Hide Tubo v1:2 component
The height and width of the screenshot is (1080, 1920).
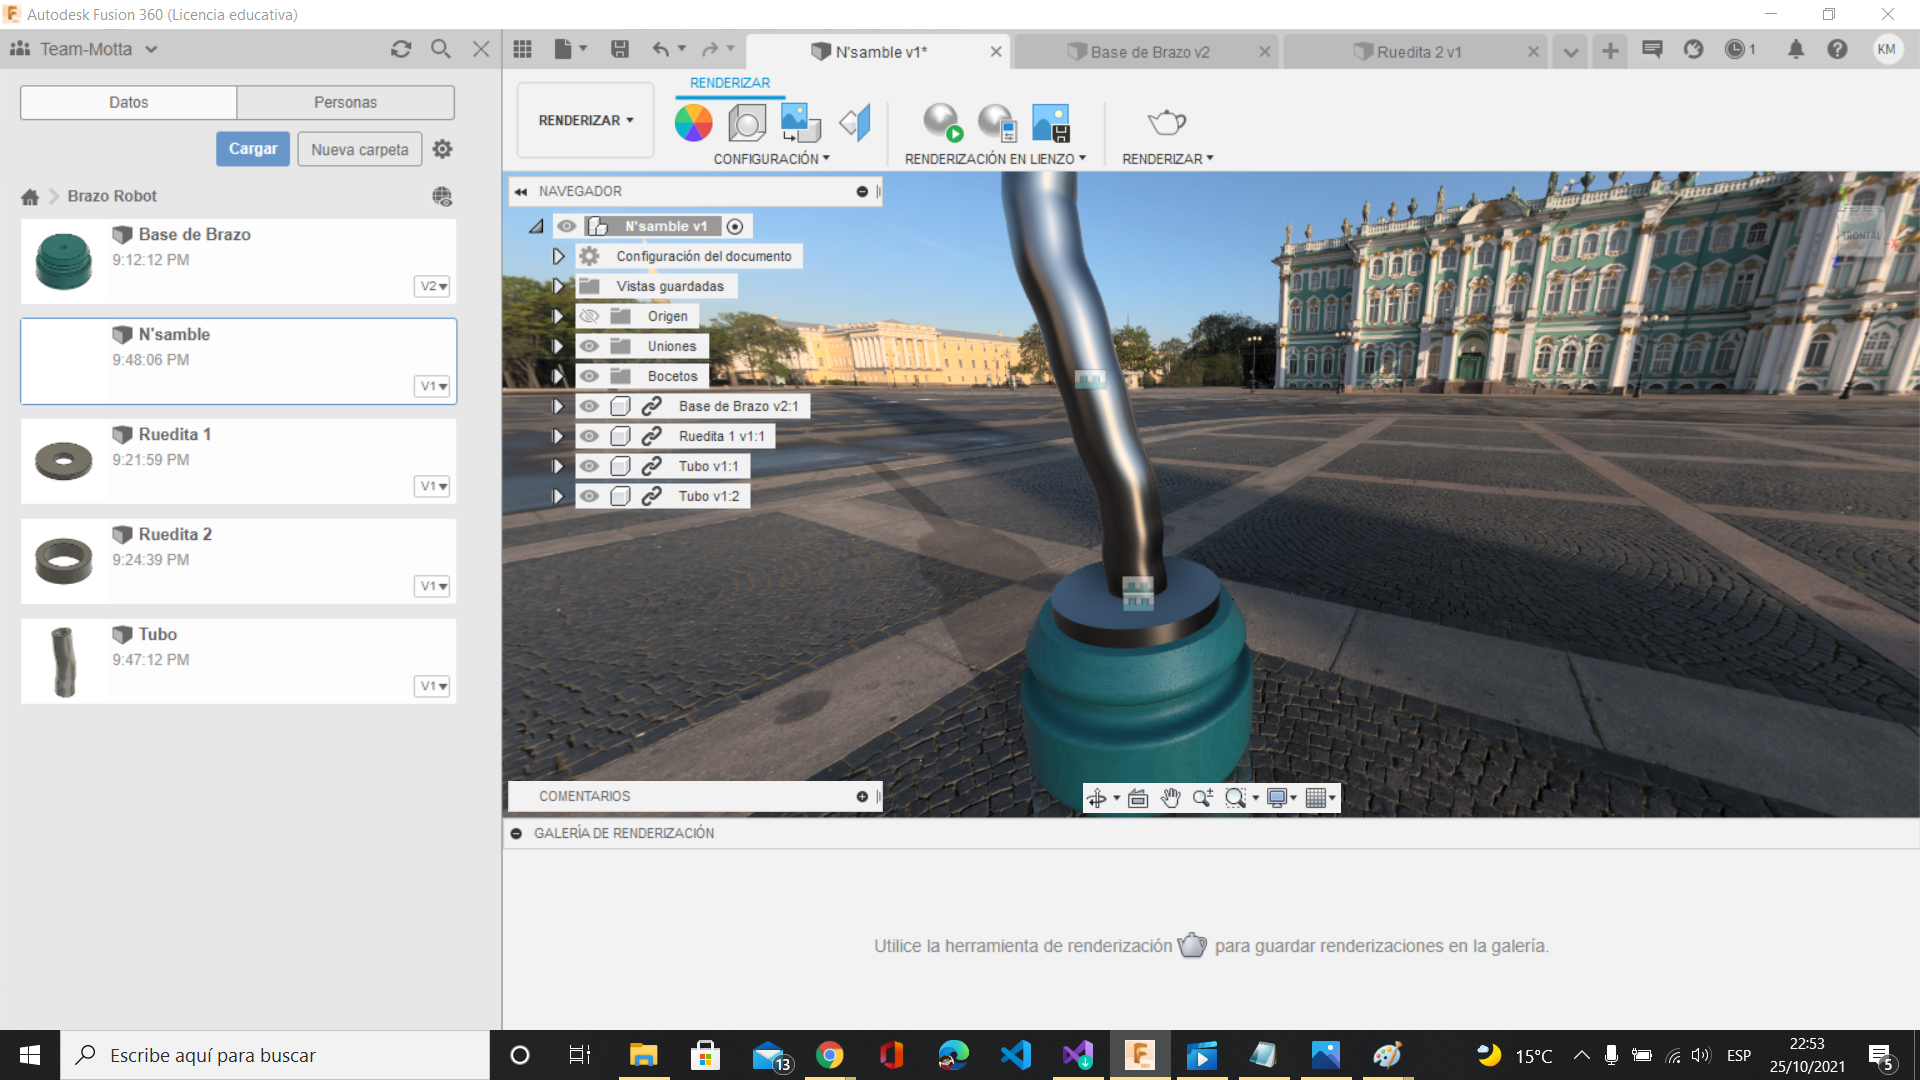(x=589, y=496)
